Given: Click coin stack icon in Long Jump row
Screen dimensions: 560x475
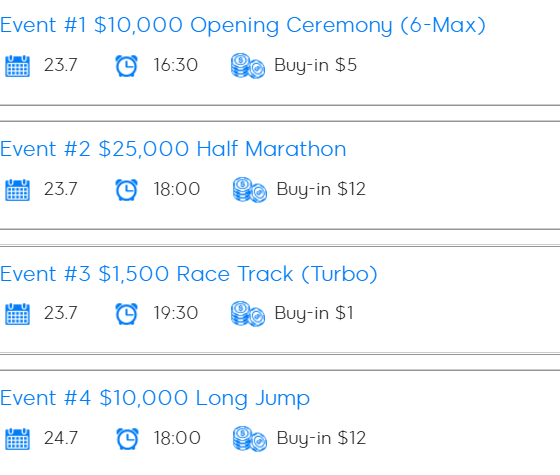Looking at the screenshot, I should click(250, 439).
